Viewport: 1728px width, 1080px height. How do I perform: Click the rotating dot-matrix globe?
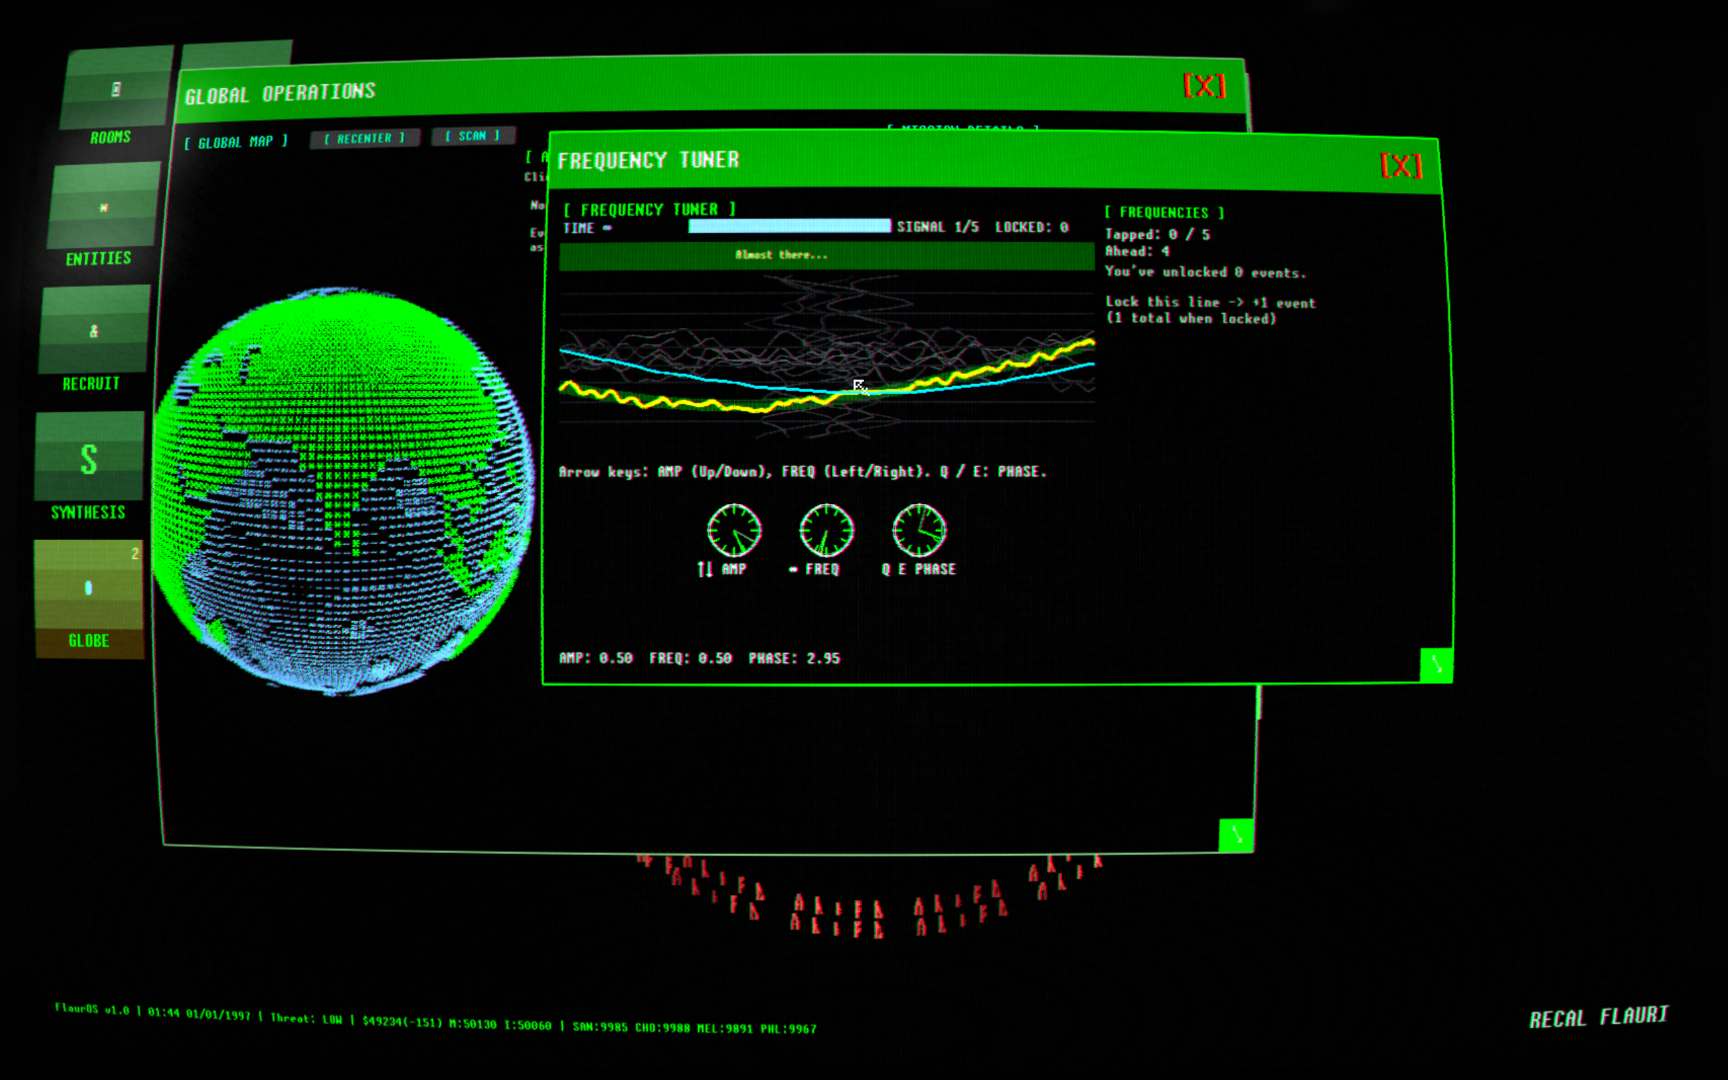point(342,490)
